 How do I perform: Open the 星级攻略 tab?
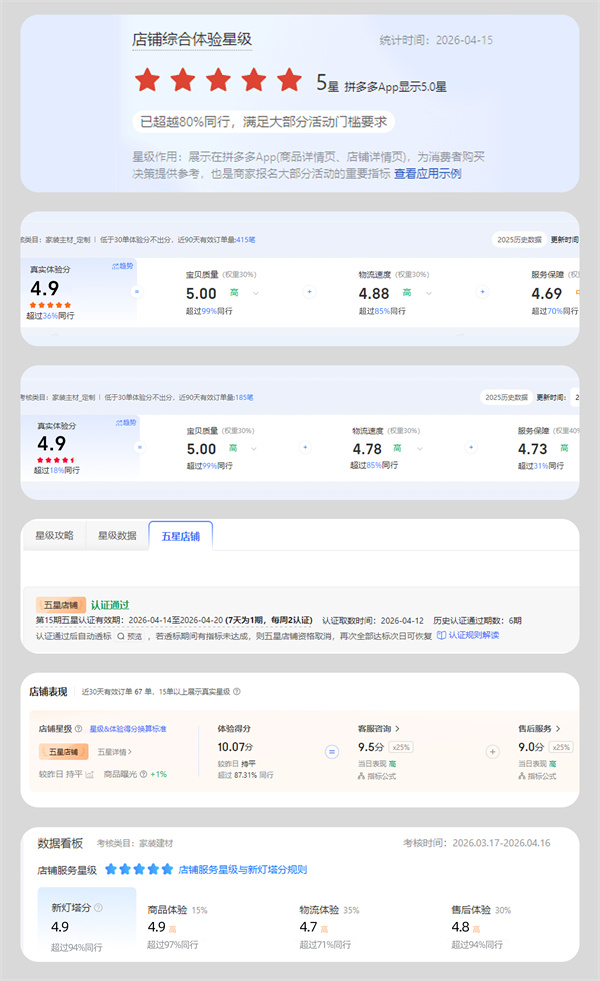tap(54, 535)
